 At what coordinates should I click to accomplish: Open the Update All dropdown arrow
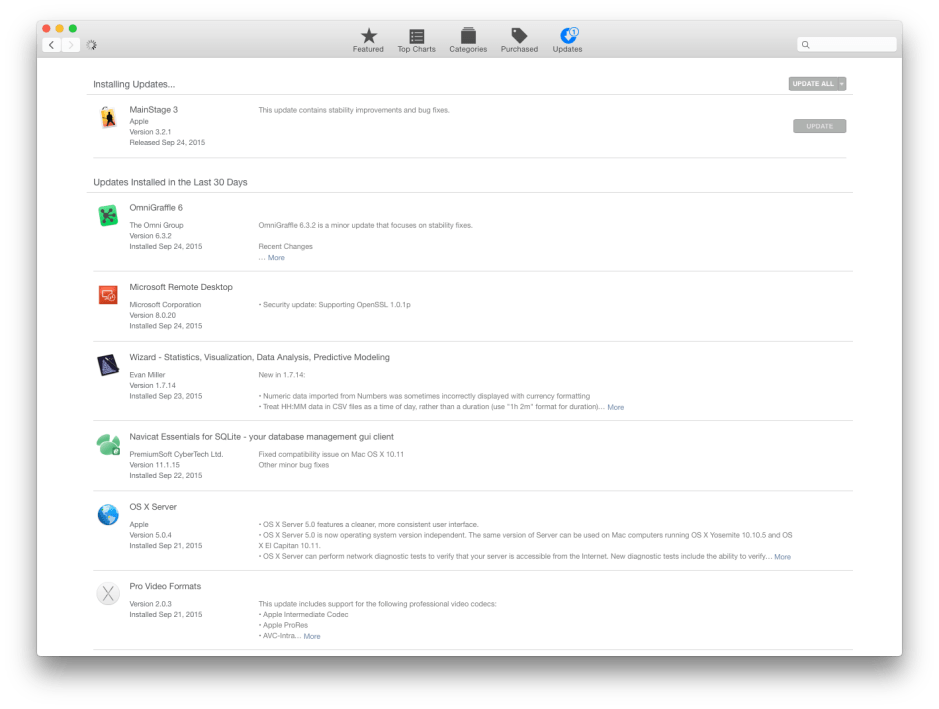841,84
